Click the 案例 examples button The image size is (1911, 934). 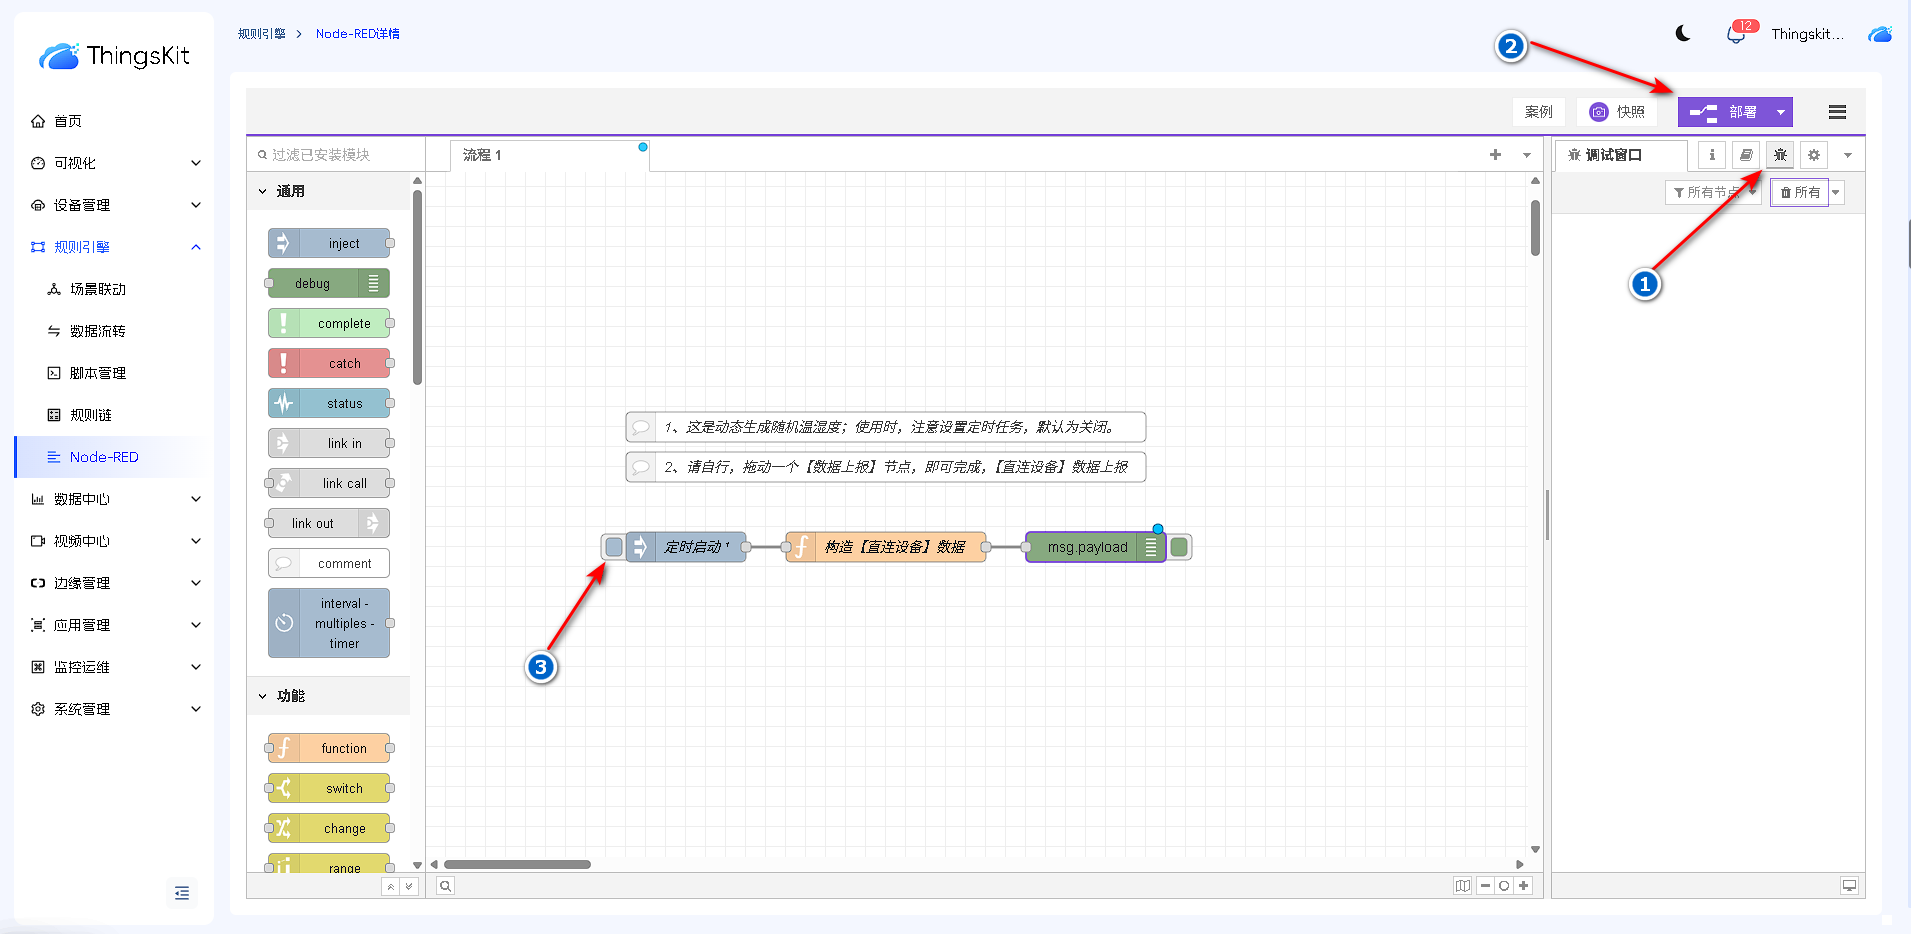point(1538,112)
